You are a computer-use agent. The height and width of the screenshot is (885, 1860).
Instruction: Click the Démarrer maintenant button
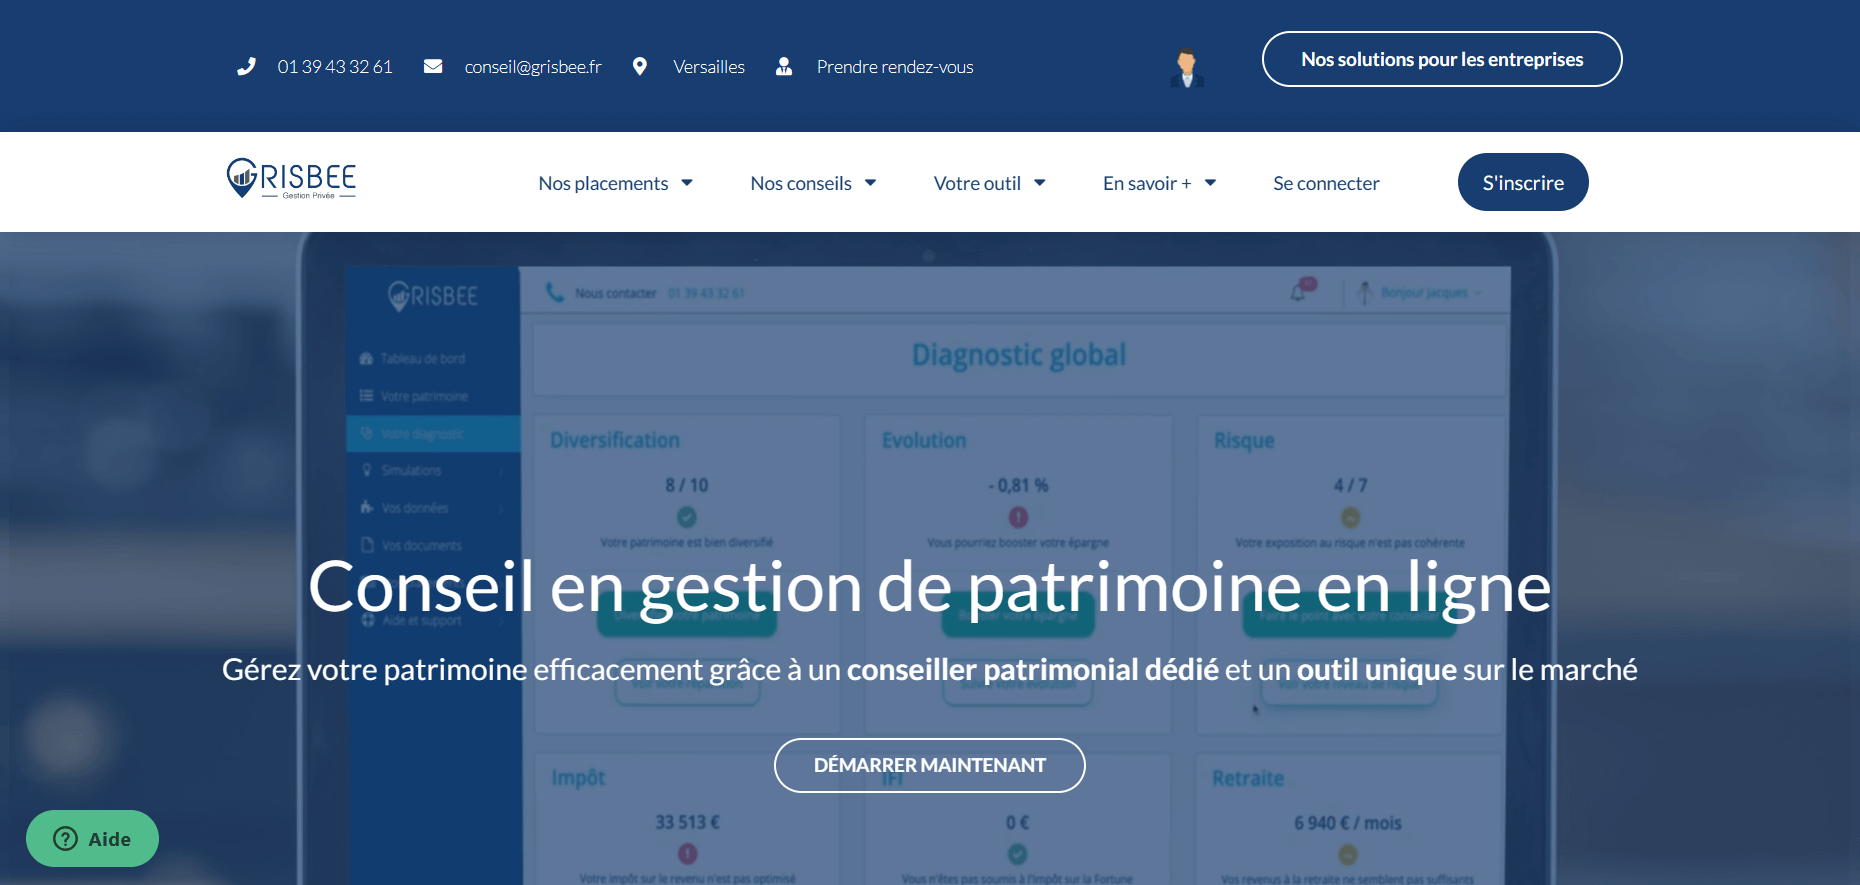click(x=930, y=765)
